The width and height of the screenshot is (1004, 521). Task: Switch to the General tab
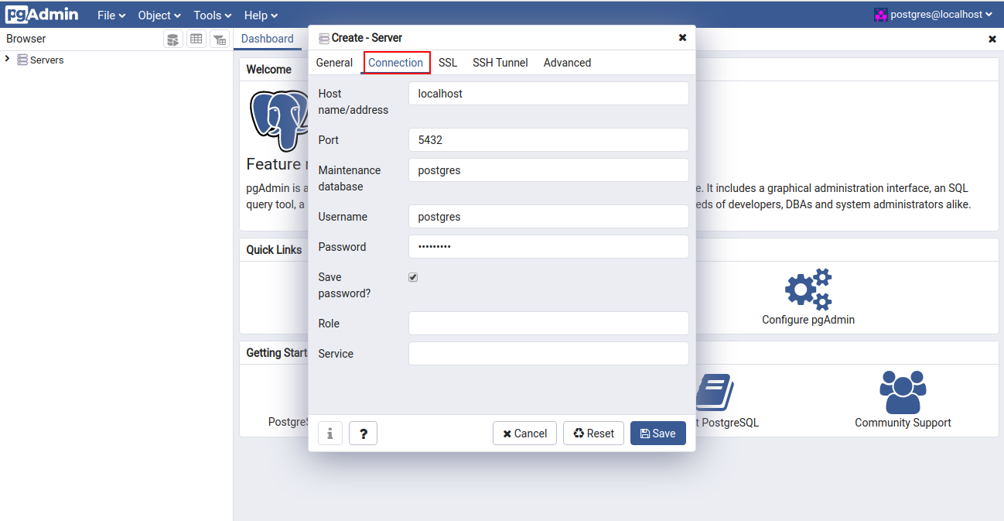pyautogui.click(x=334, y=63)
